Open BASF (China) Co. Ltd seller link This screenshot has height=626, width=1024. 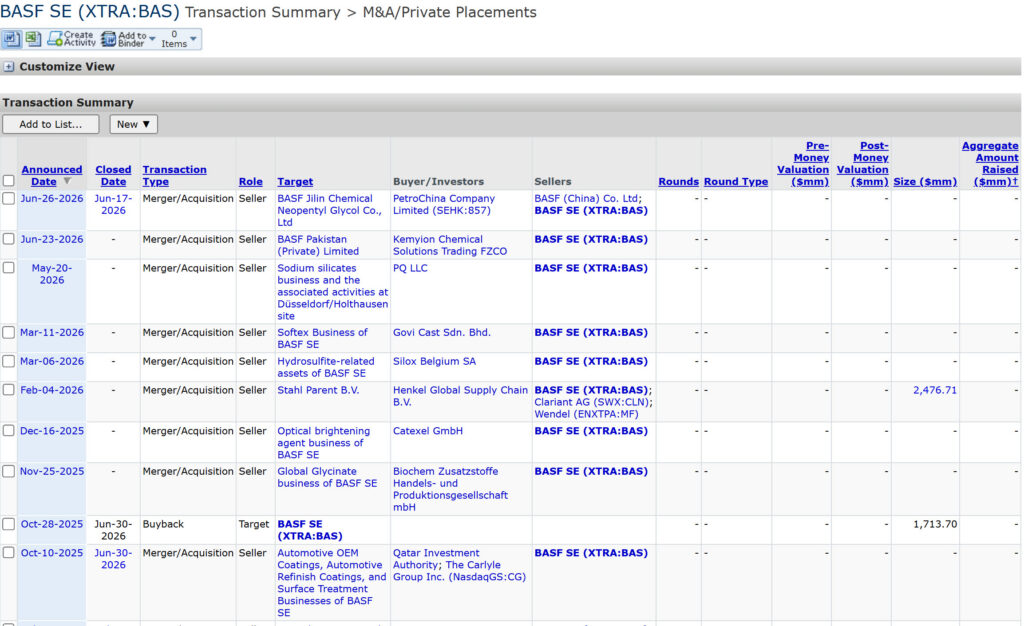pyautogui.click(x=586, y=198)
